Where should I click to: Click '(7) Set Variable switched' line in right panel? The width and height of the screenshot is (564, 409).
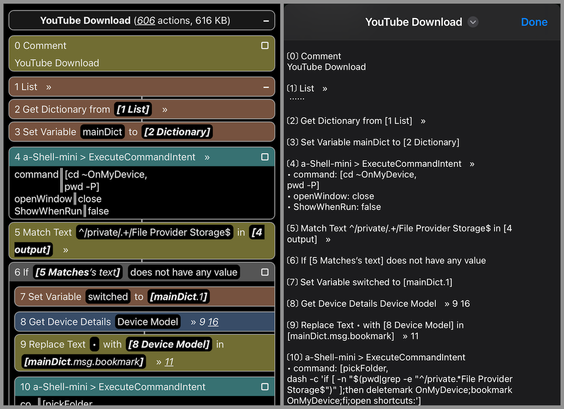point(369,282)
